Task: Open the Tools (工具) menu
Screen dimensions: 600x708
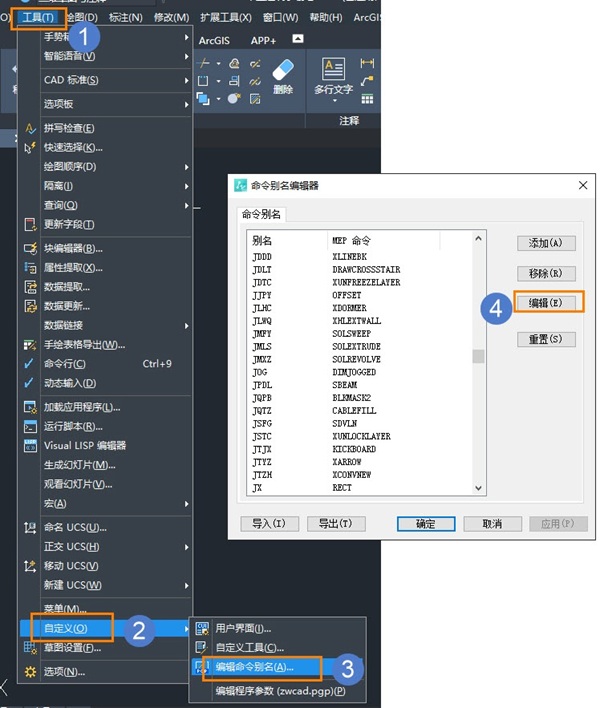Action: 38,18
